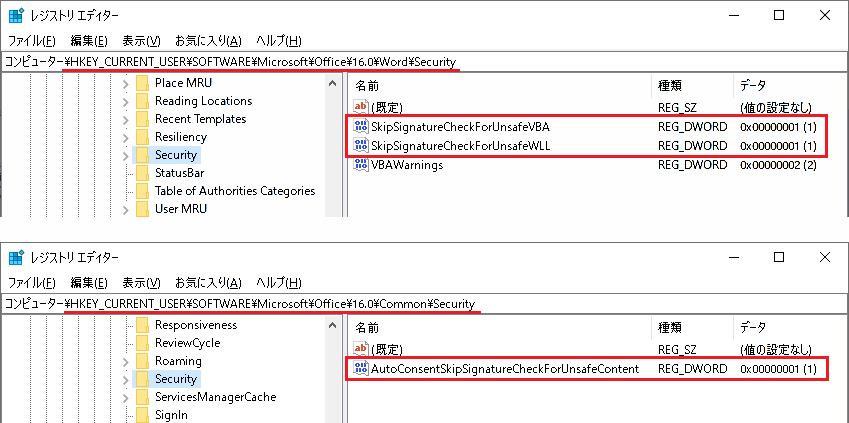The height and width of the screenshot is (423, 849).
Task: Open Favorites menu in Word\Security registry window
Action: [x=208, y=41]
